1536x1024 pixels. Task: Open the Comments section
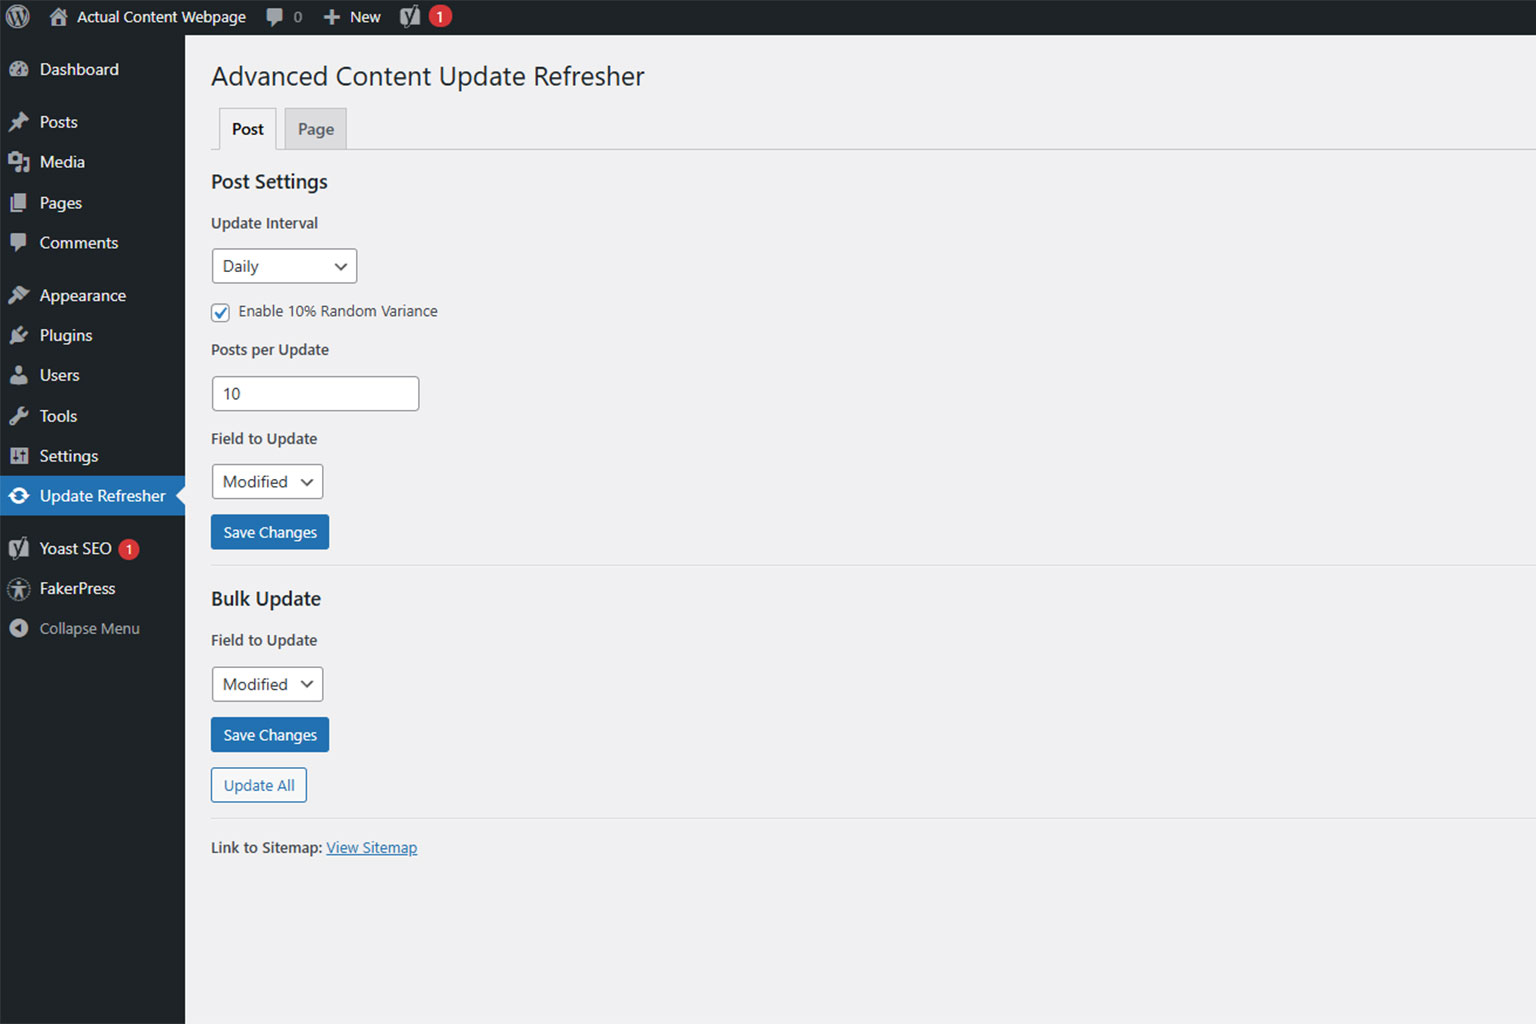[x=77, y=242]
